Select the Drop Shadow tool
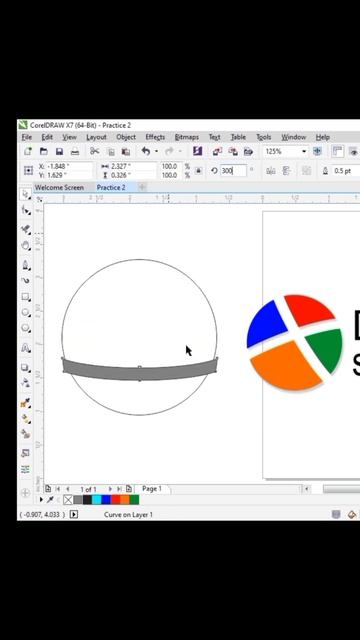 (x=26, y=367)
